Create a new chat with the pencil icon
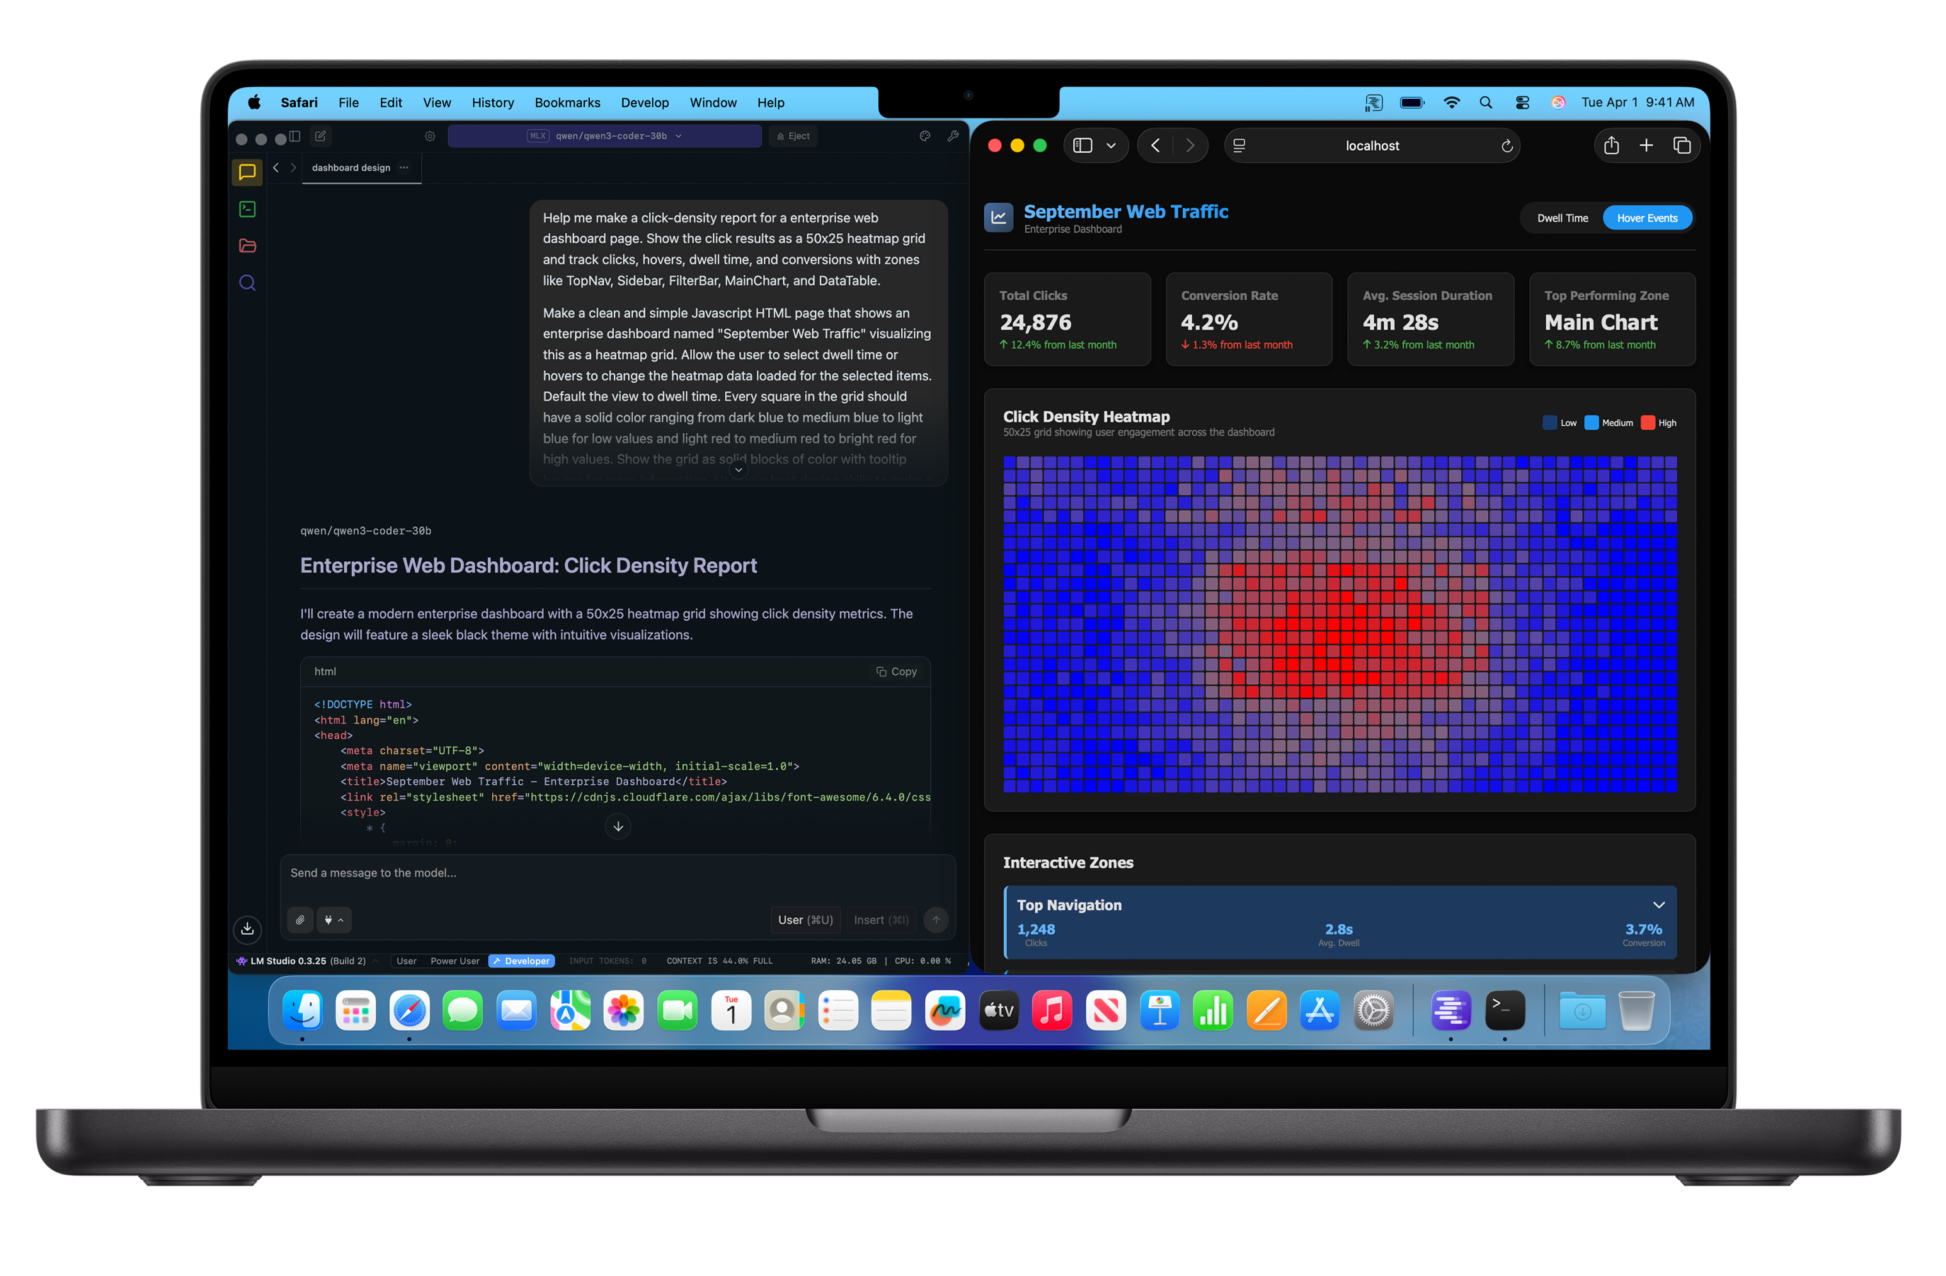1946x1276 pixels. [x=320, y=136]
